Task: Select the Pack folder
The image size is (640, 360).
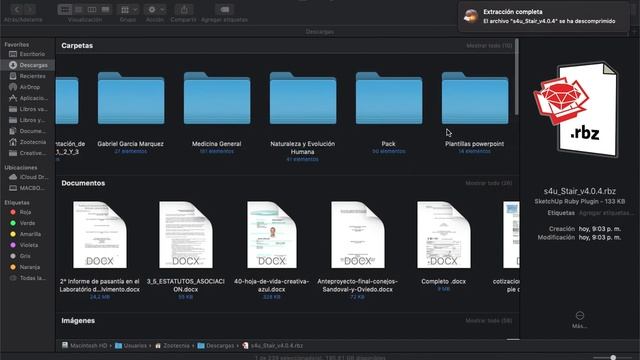Action: pos(389,98)
